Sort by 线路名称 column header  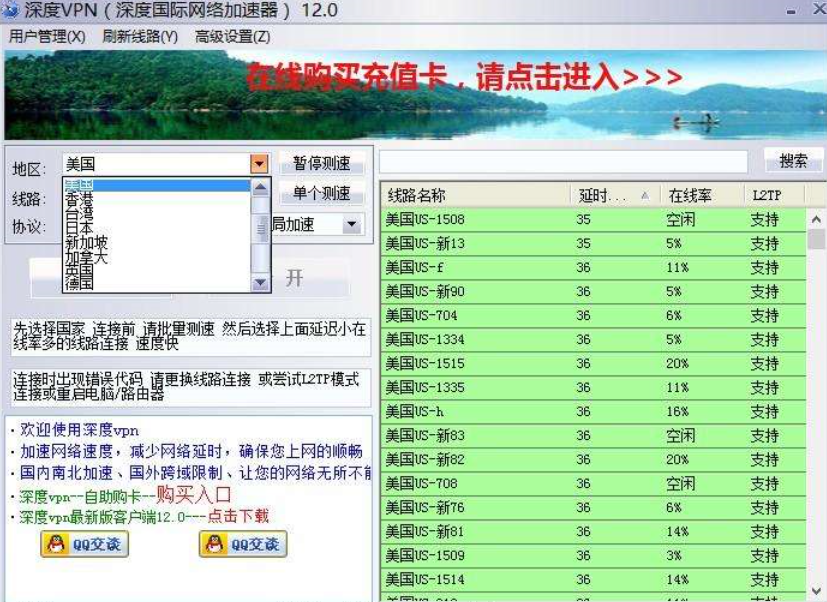click(x=476, y=196)
